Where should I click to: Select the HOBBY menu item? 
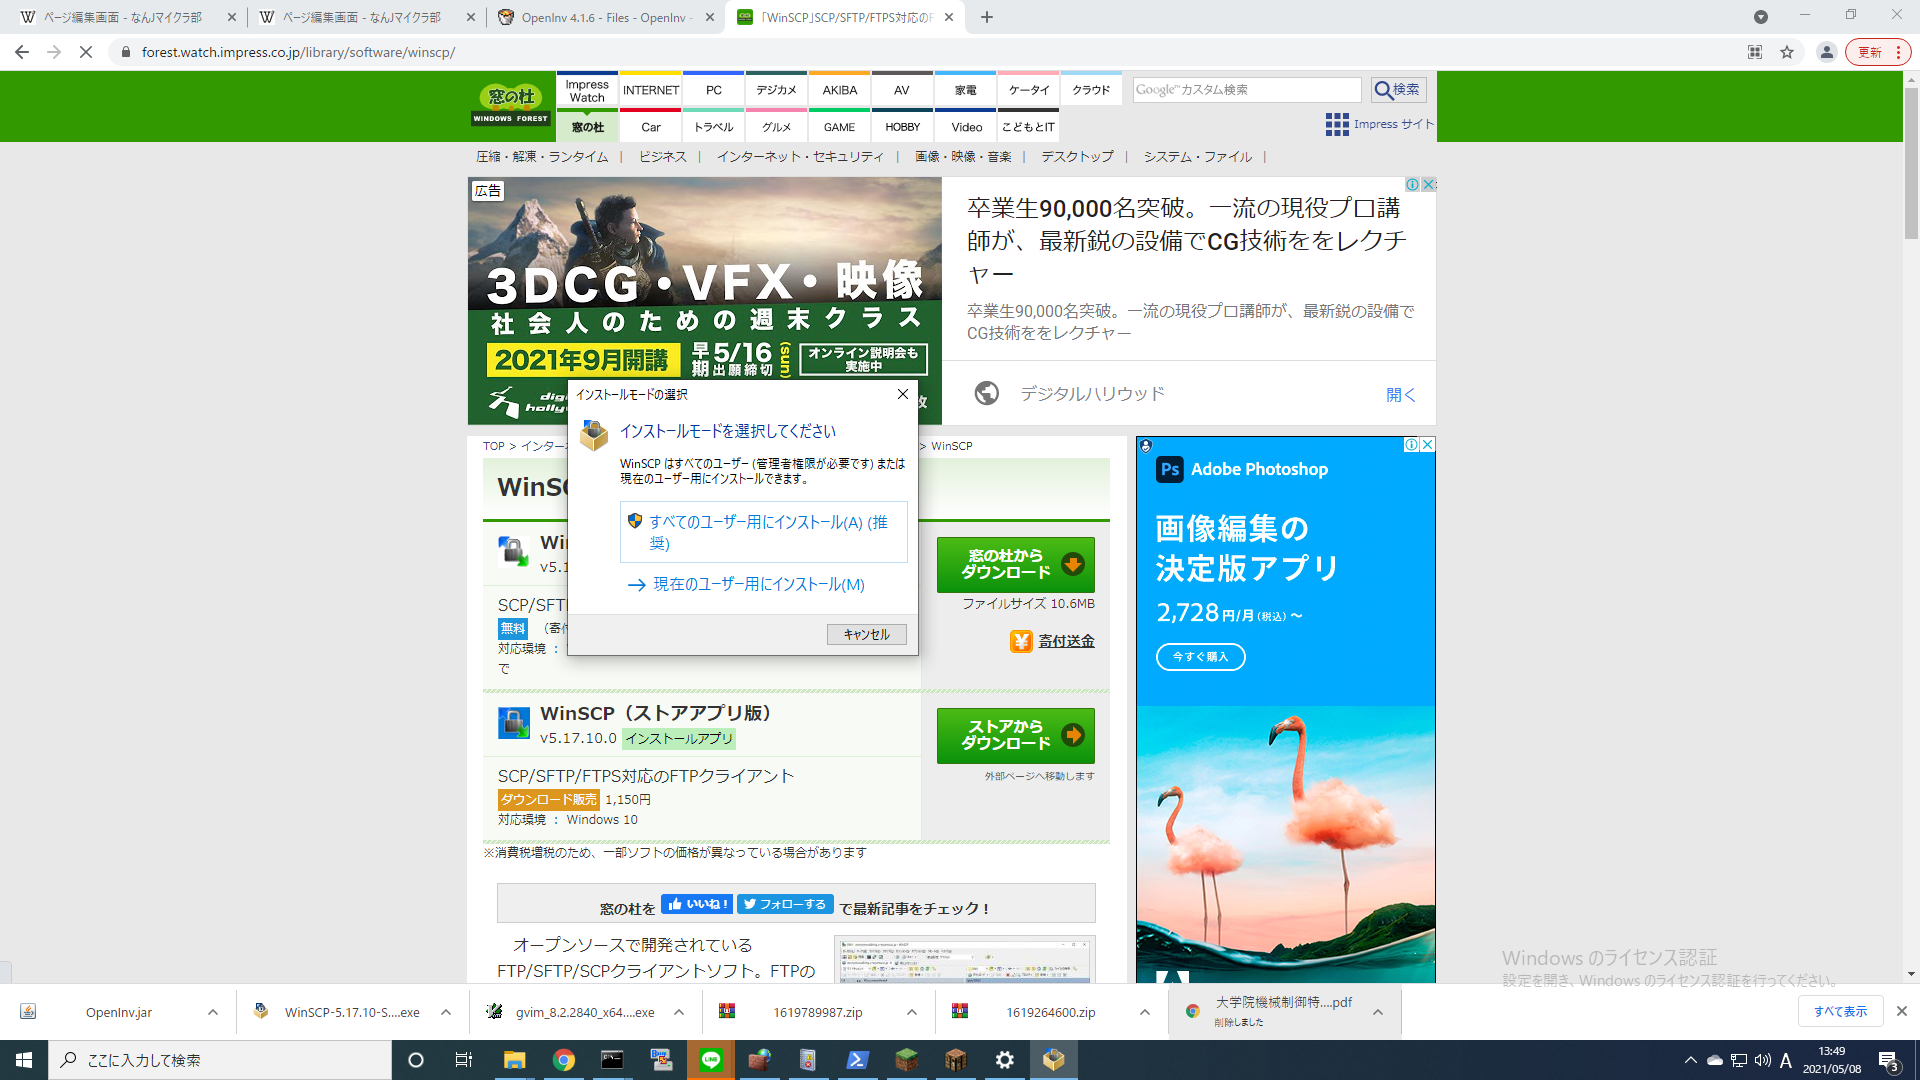[902, 127]
